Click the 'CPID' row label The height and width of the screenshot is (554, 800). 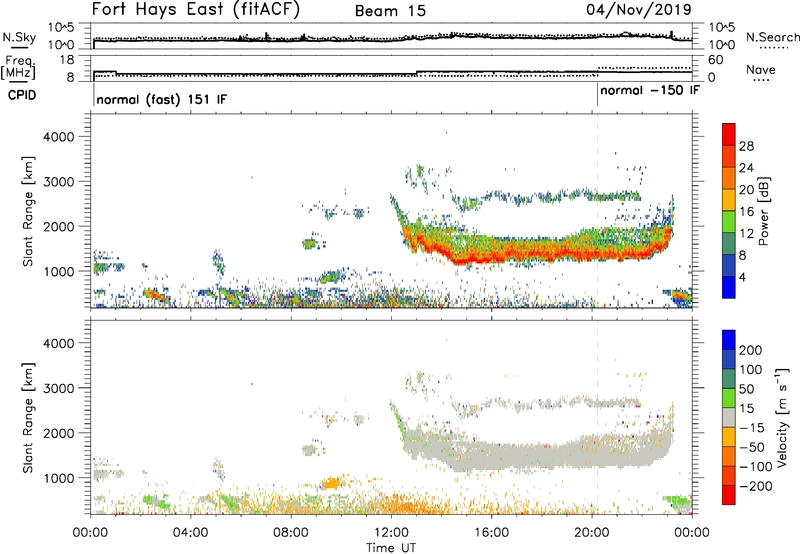click(22, 95)
